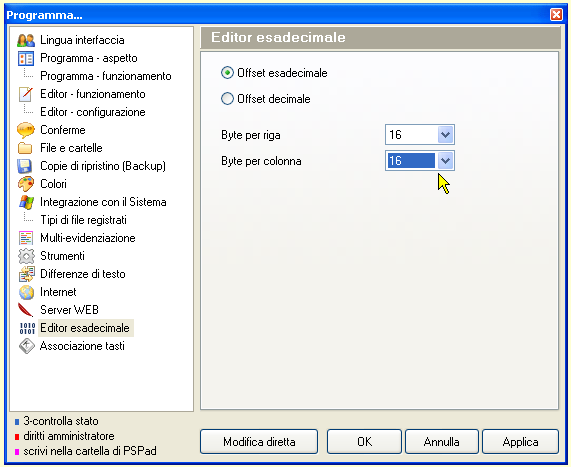Click the Strumenti gear icon

pyautogui.click(x=26, y=256)
